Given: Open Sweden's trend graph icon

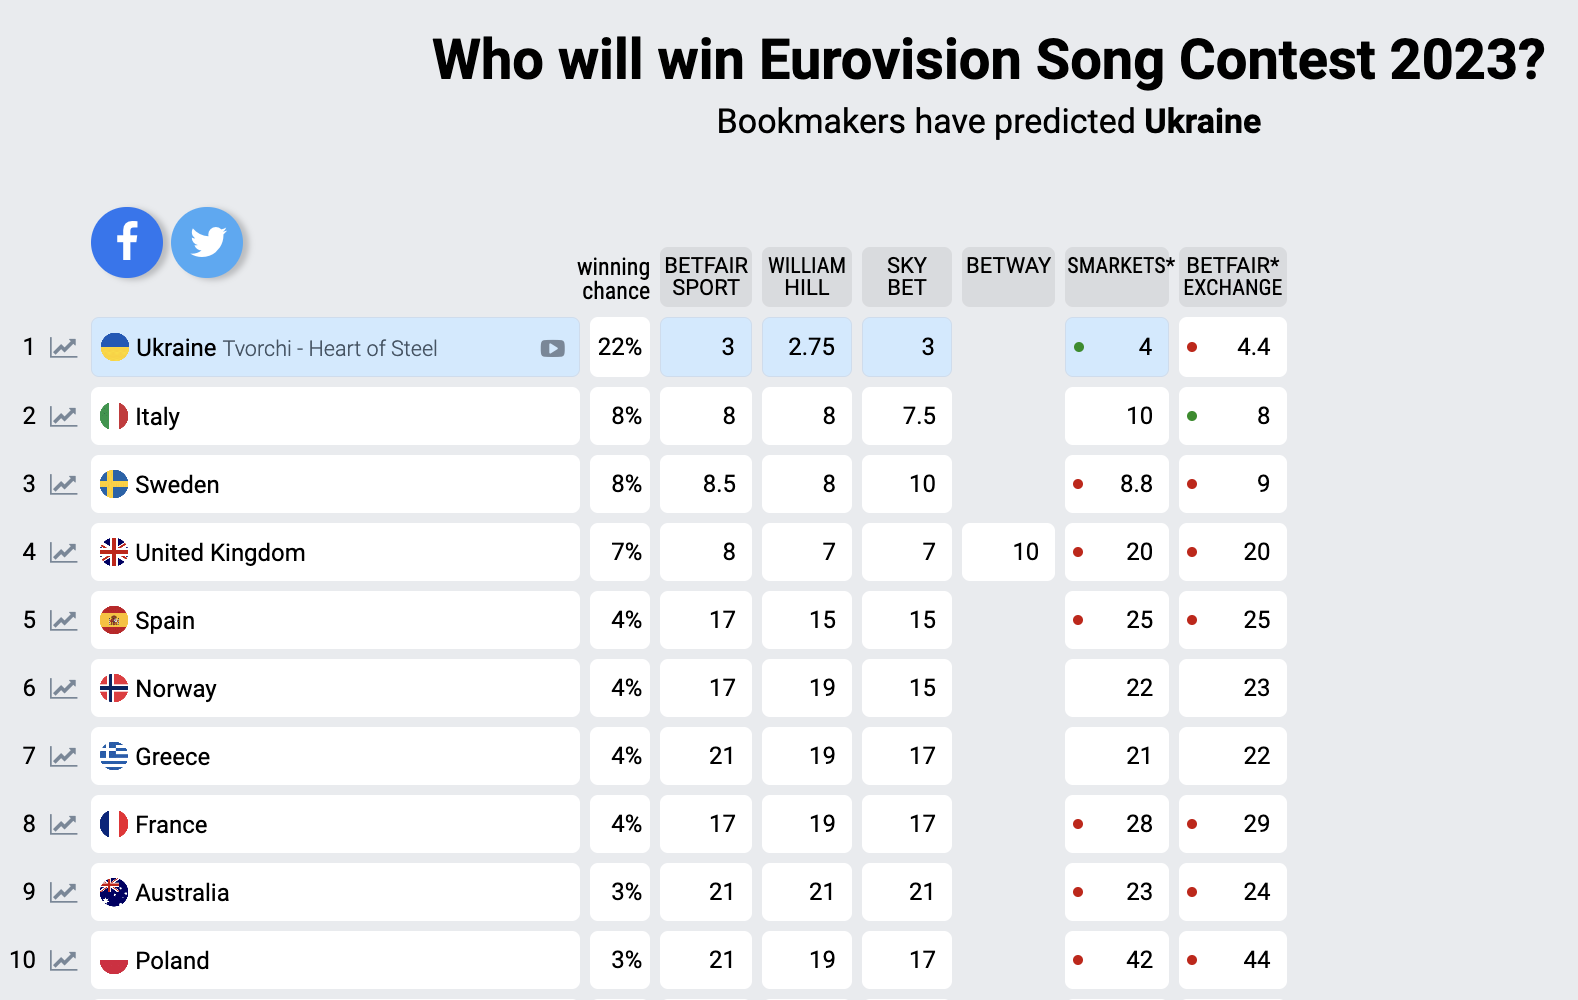Looking at the screenshot, I should click(x=64, y=484).
